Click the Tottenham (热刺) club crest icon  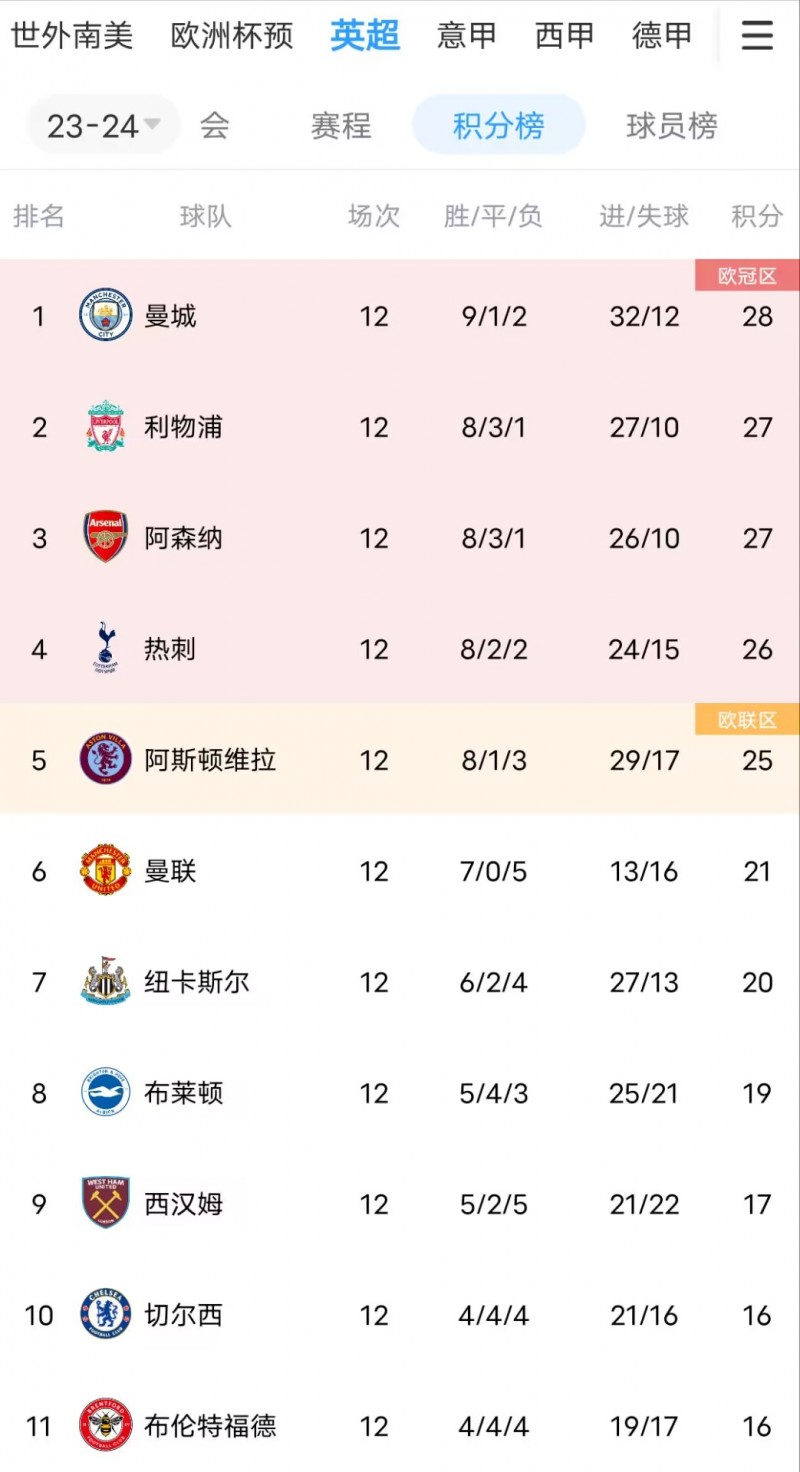[104, 649]
